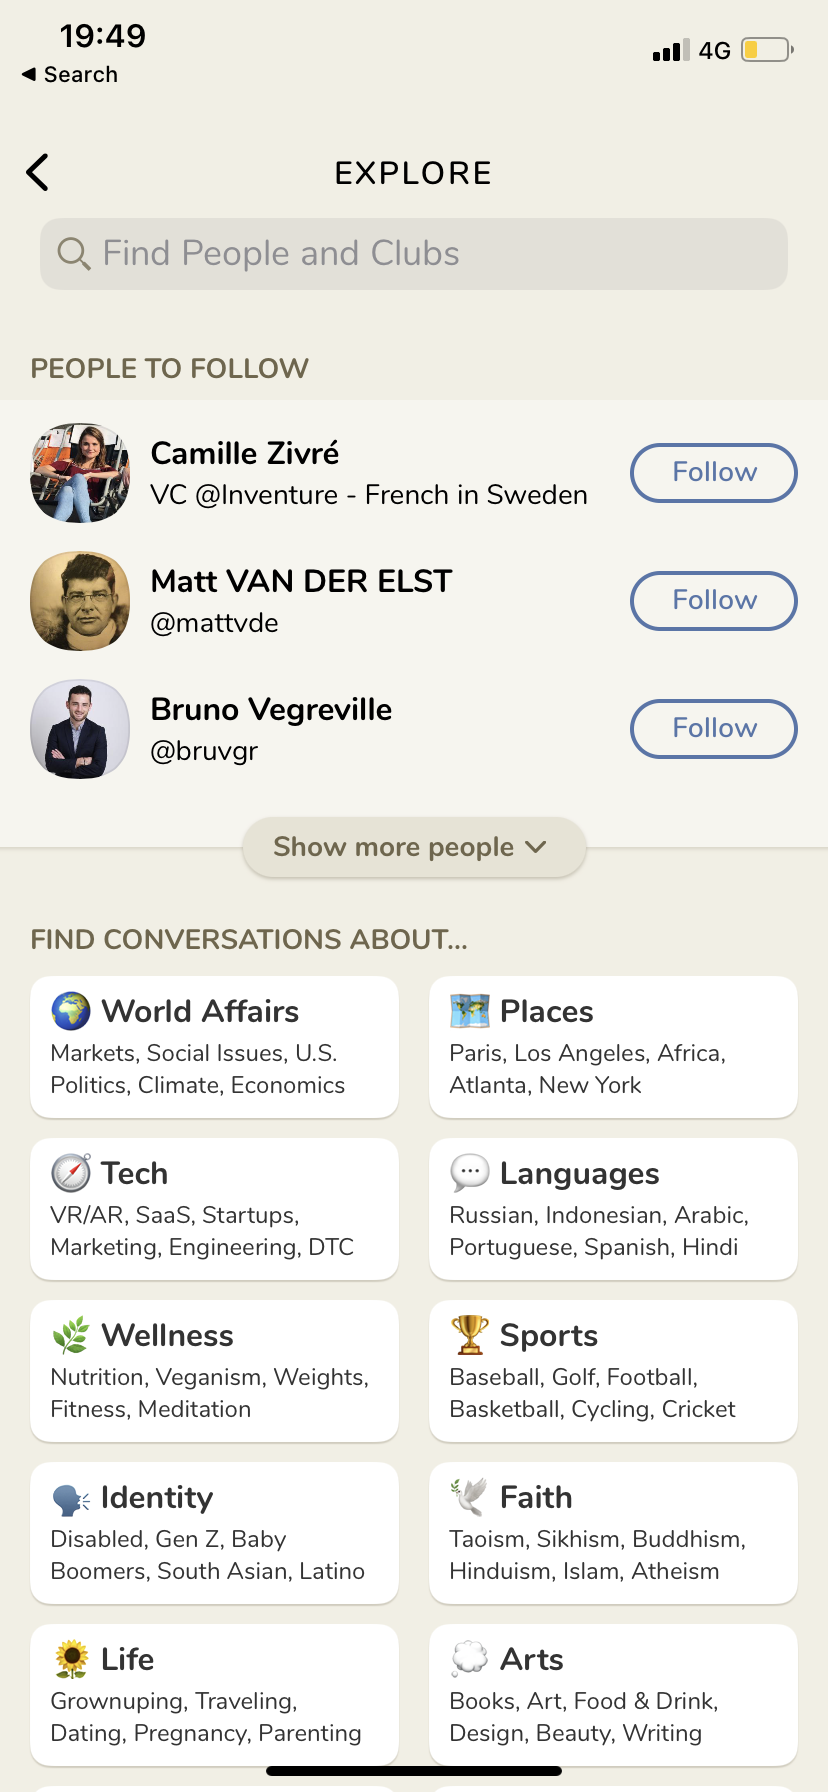The width and height of the screenshot is (828, 1792).
Task: Return to Search via status bar link
Action: pos(70,75)
